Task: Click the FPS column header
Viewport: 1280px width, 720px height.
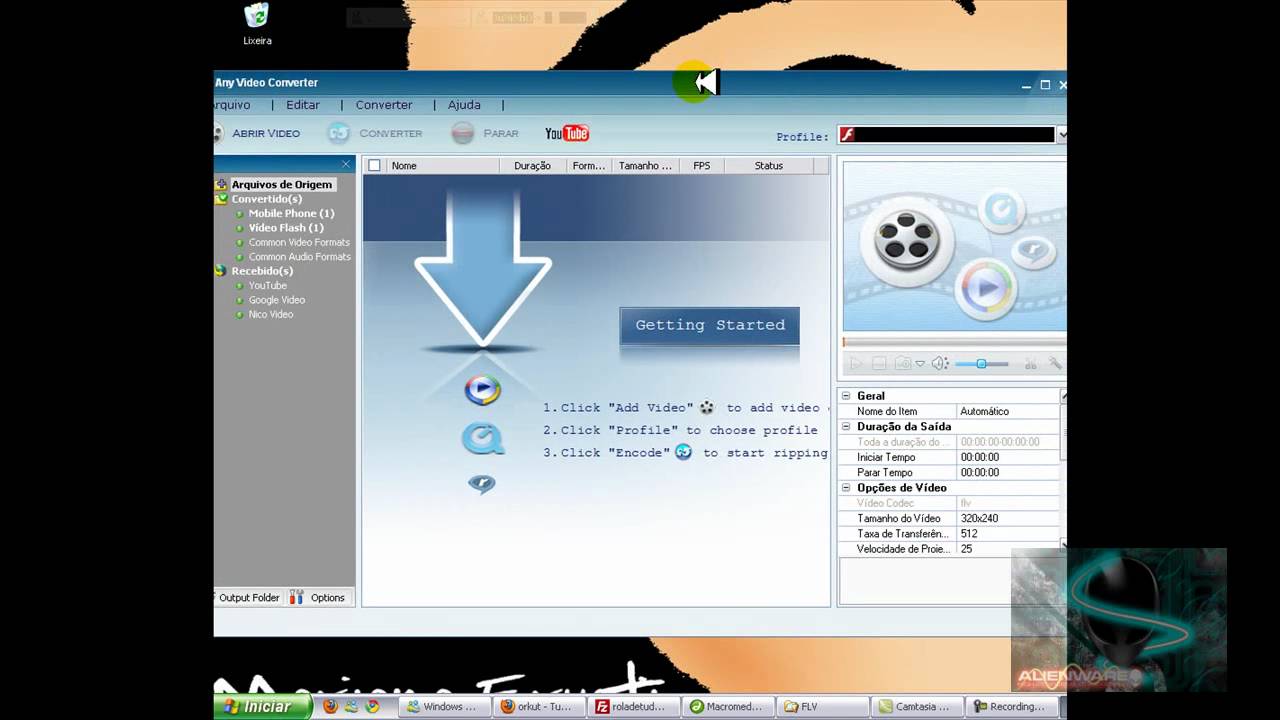Action: click(x=702, y=166)
